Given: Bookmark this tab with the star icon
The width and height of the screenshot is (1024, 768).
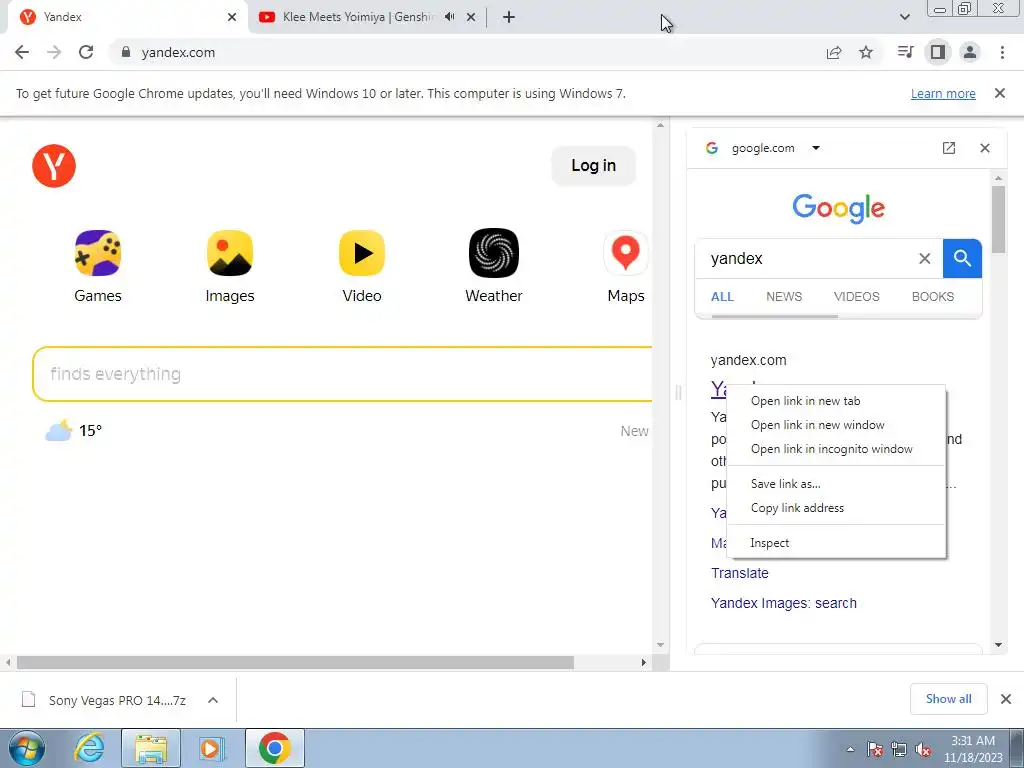Looking at the screenshot, I should 866,52.
